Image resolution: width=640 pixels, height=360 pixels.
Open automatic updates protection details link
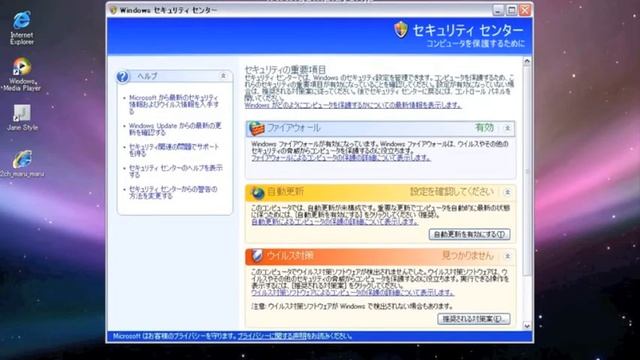[x=335, y=222]
